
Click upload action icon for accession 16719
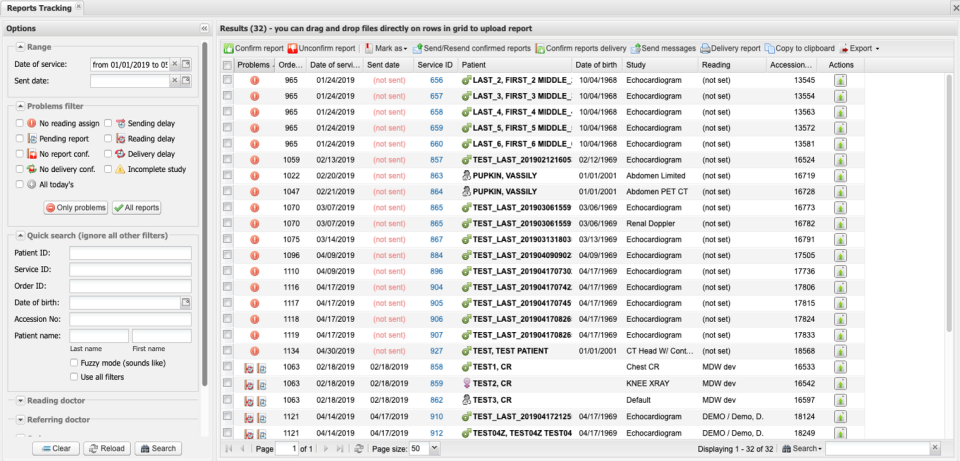(840, 176)
